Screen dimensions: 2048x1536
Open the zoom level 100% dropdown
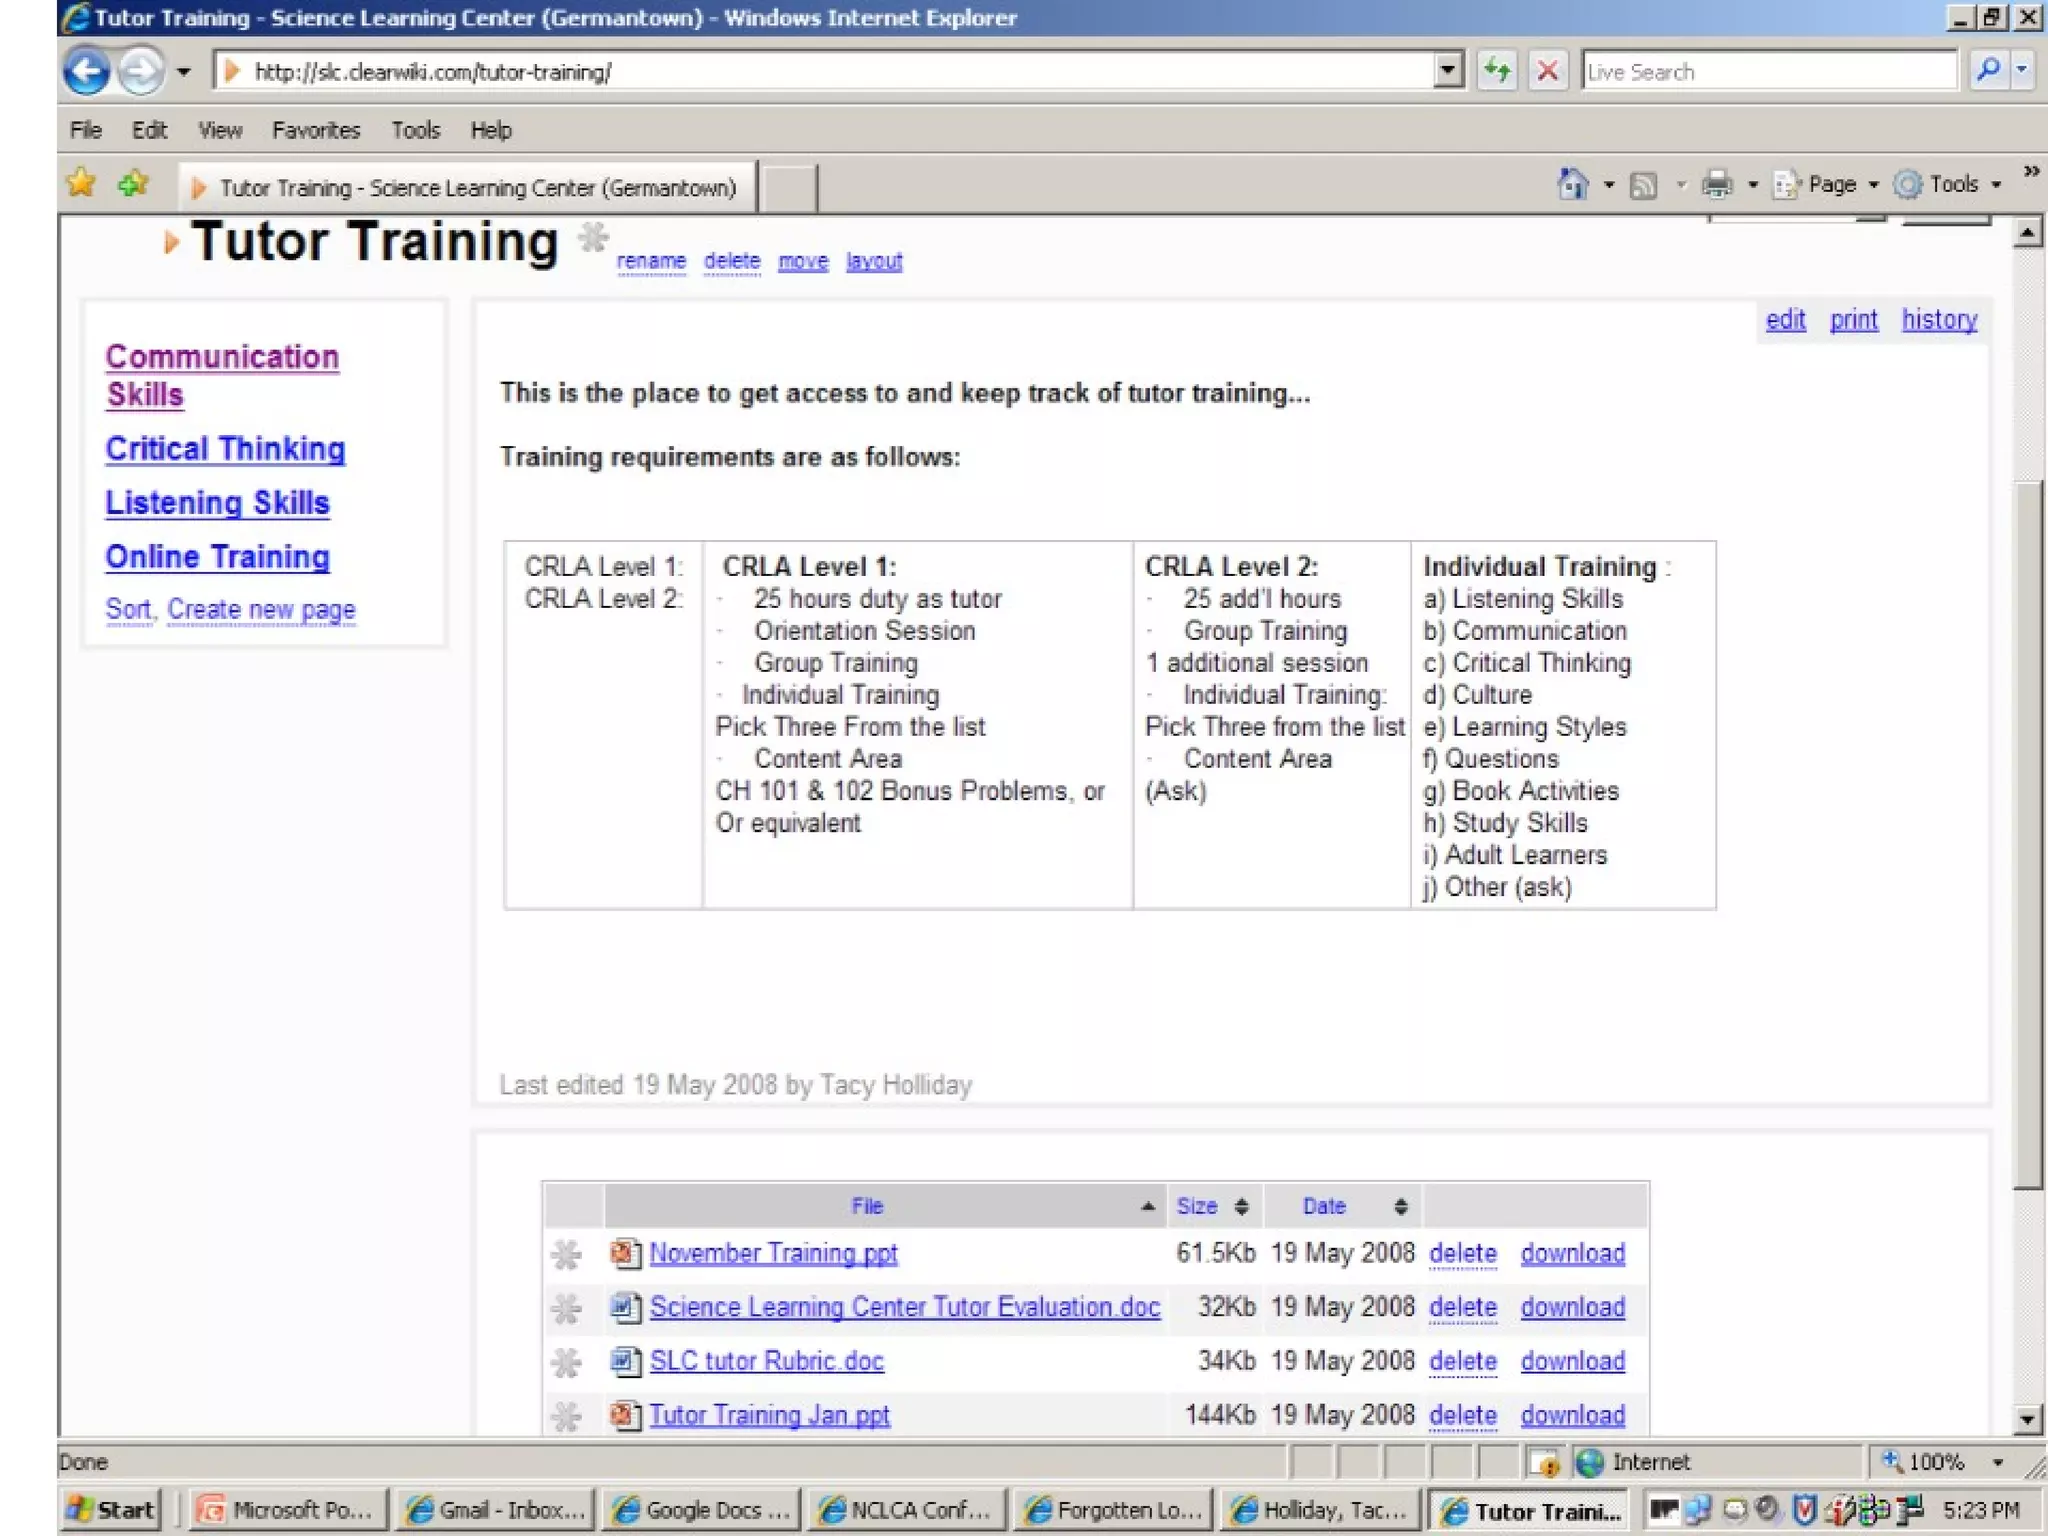pyautogui.click(x=1998, y=1462)
